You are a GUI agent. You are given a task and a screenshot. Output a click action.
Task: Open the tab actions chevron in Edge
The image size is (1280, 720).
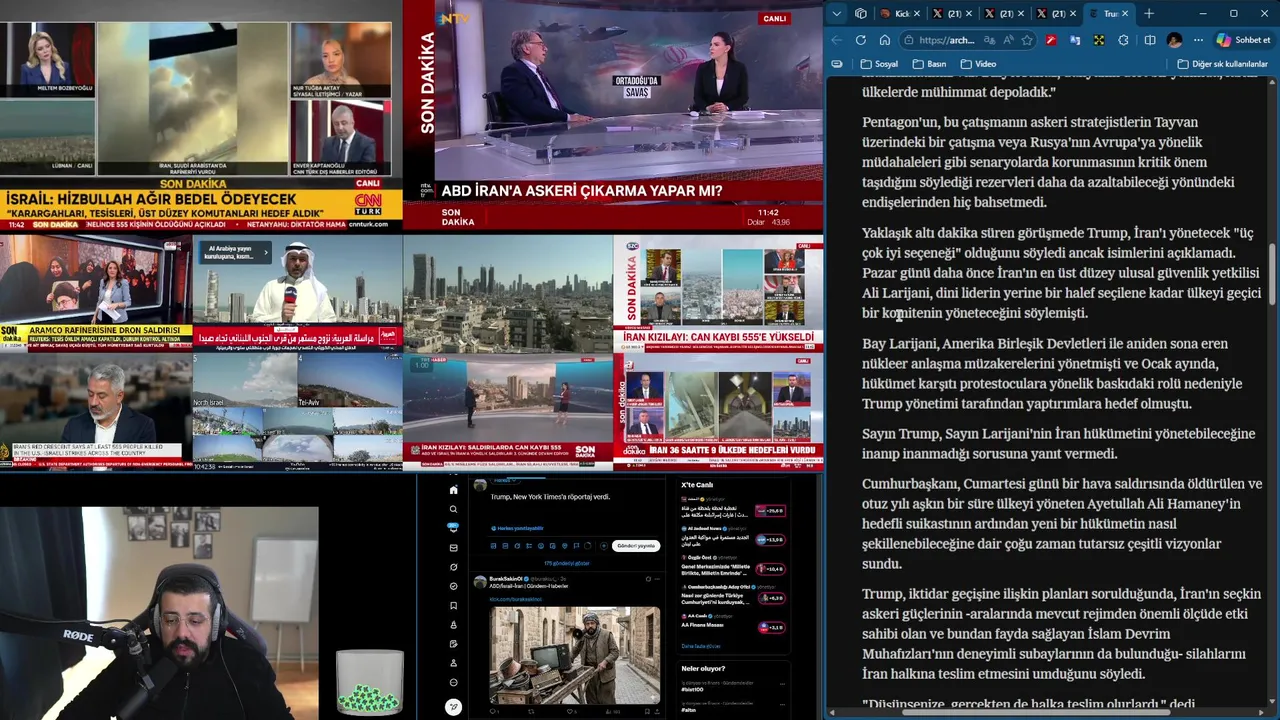(837, 13)
